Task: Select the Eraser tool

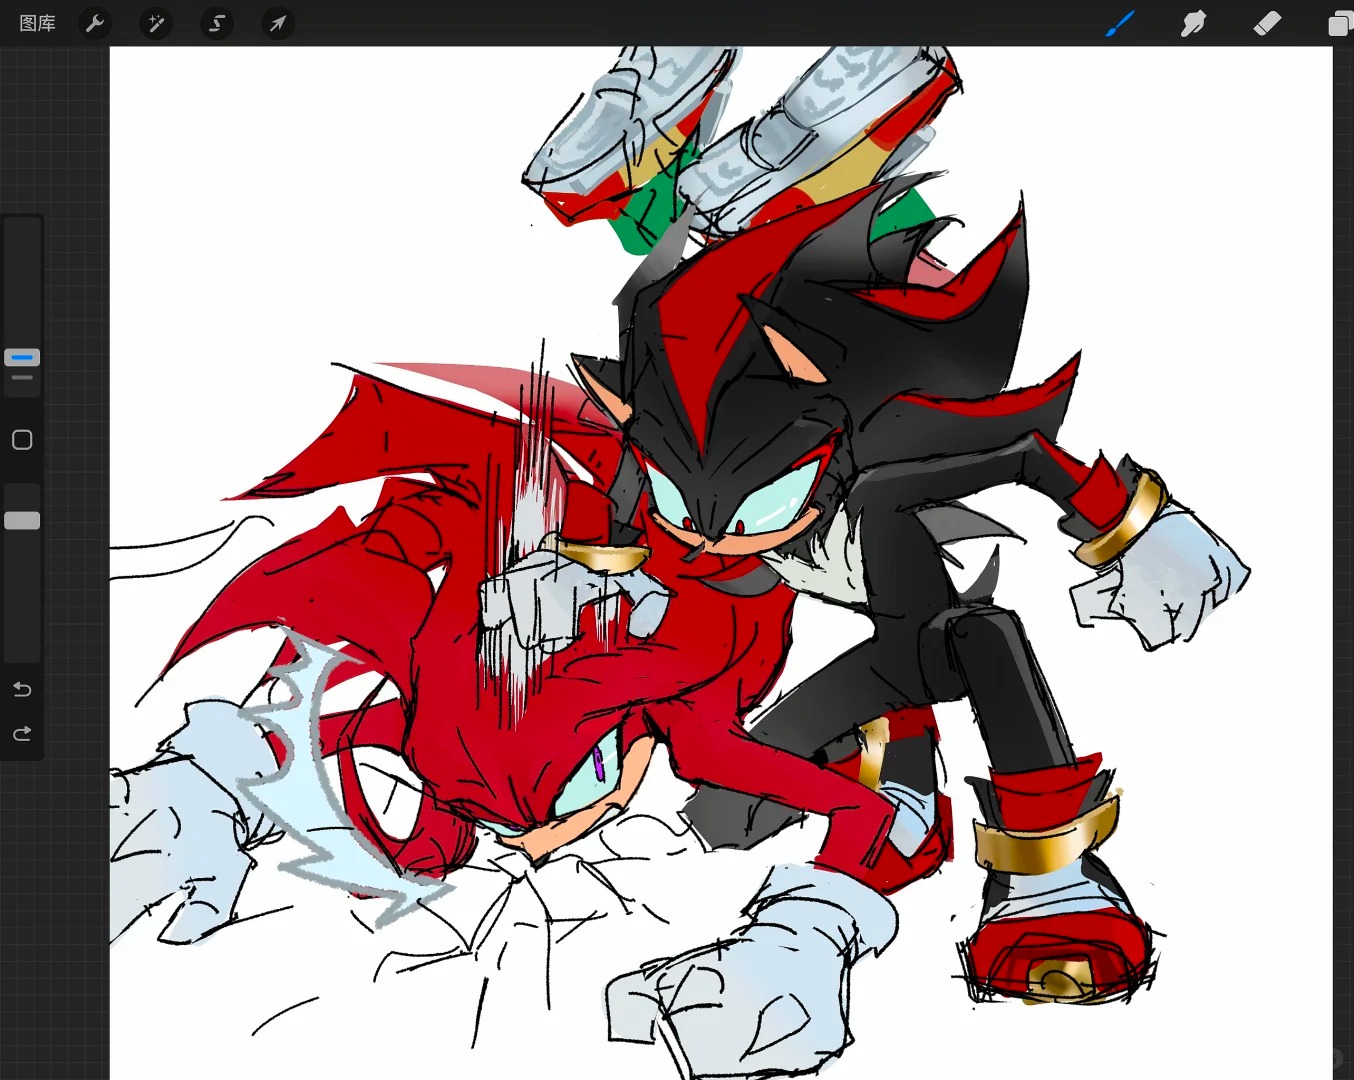Action: [x=1267, y=23]
